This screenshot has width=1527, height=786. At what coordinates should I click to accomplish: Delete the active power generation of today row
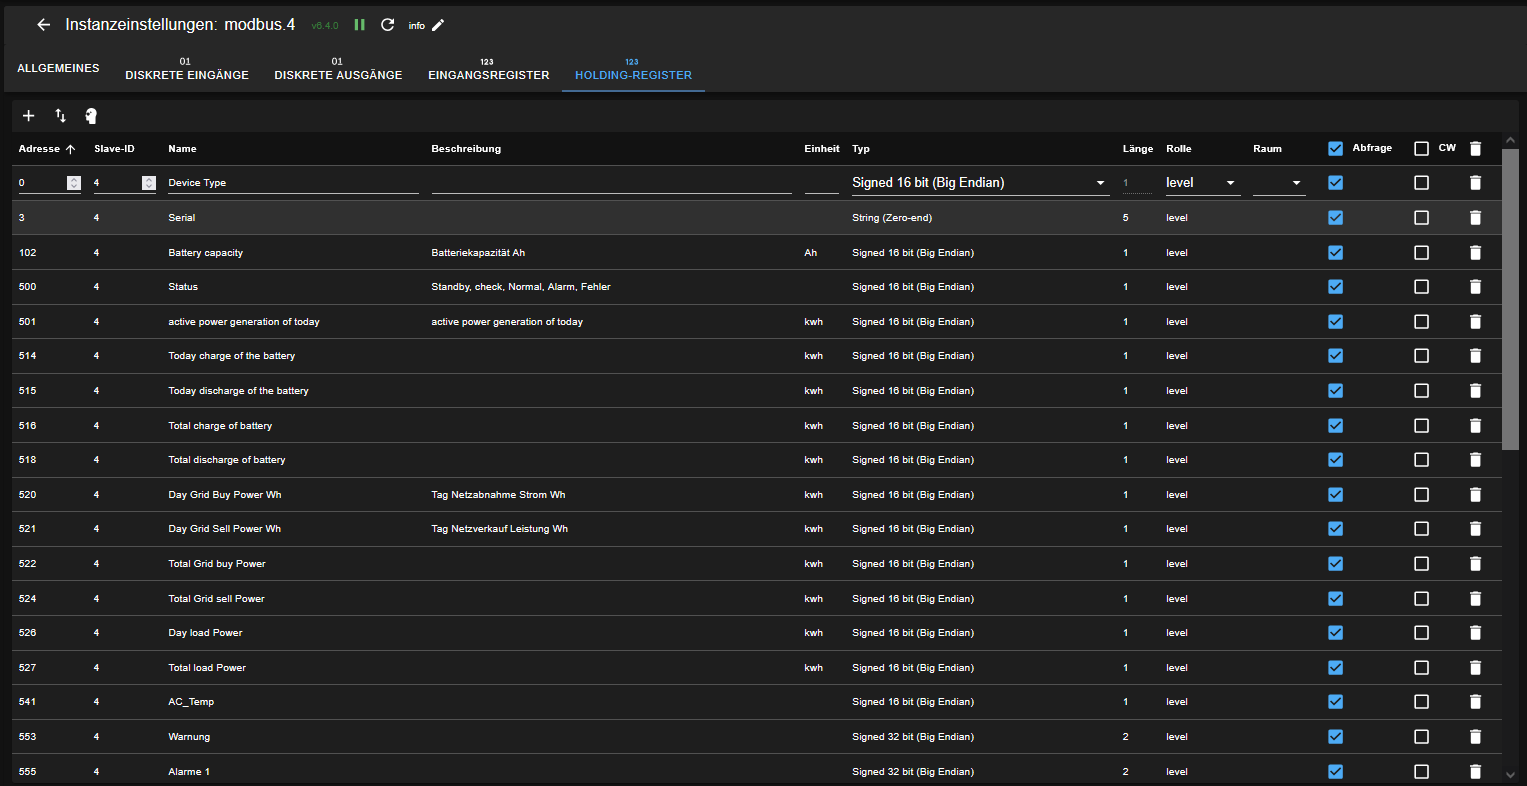tap(1475, 322)
